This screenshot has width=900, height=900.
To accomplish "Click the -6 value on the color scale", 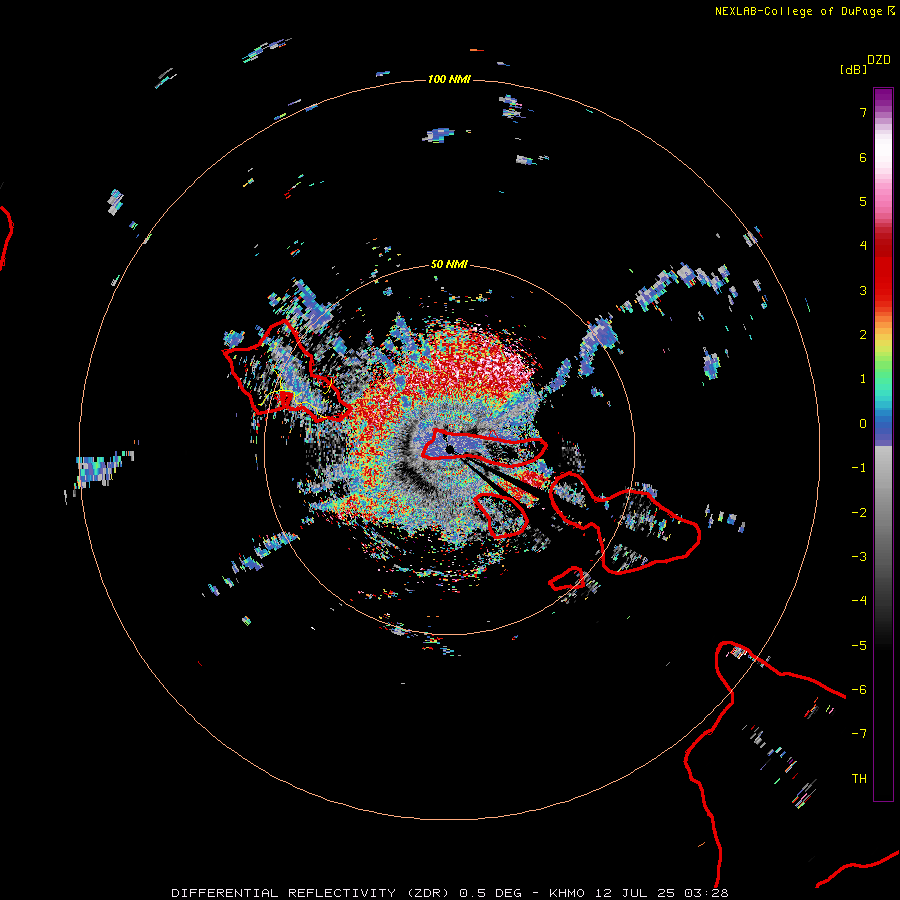I will click(859, 690).
